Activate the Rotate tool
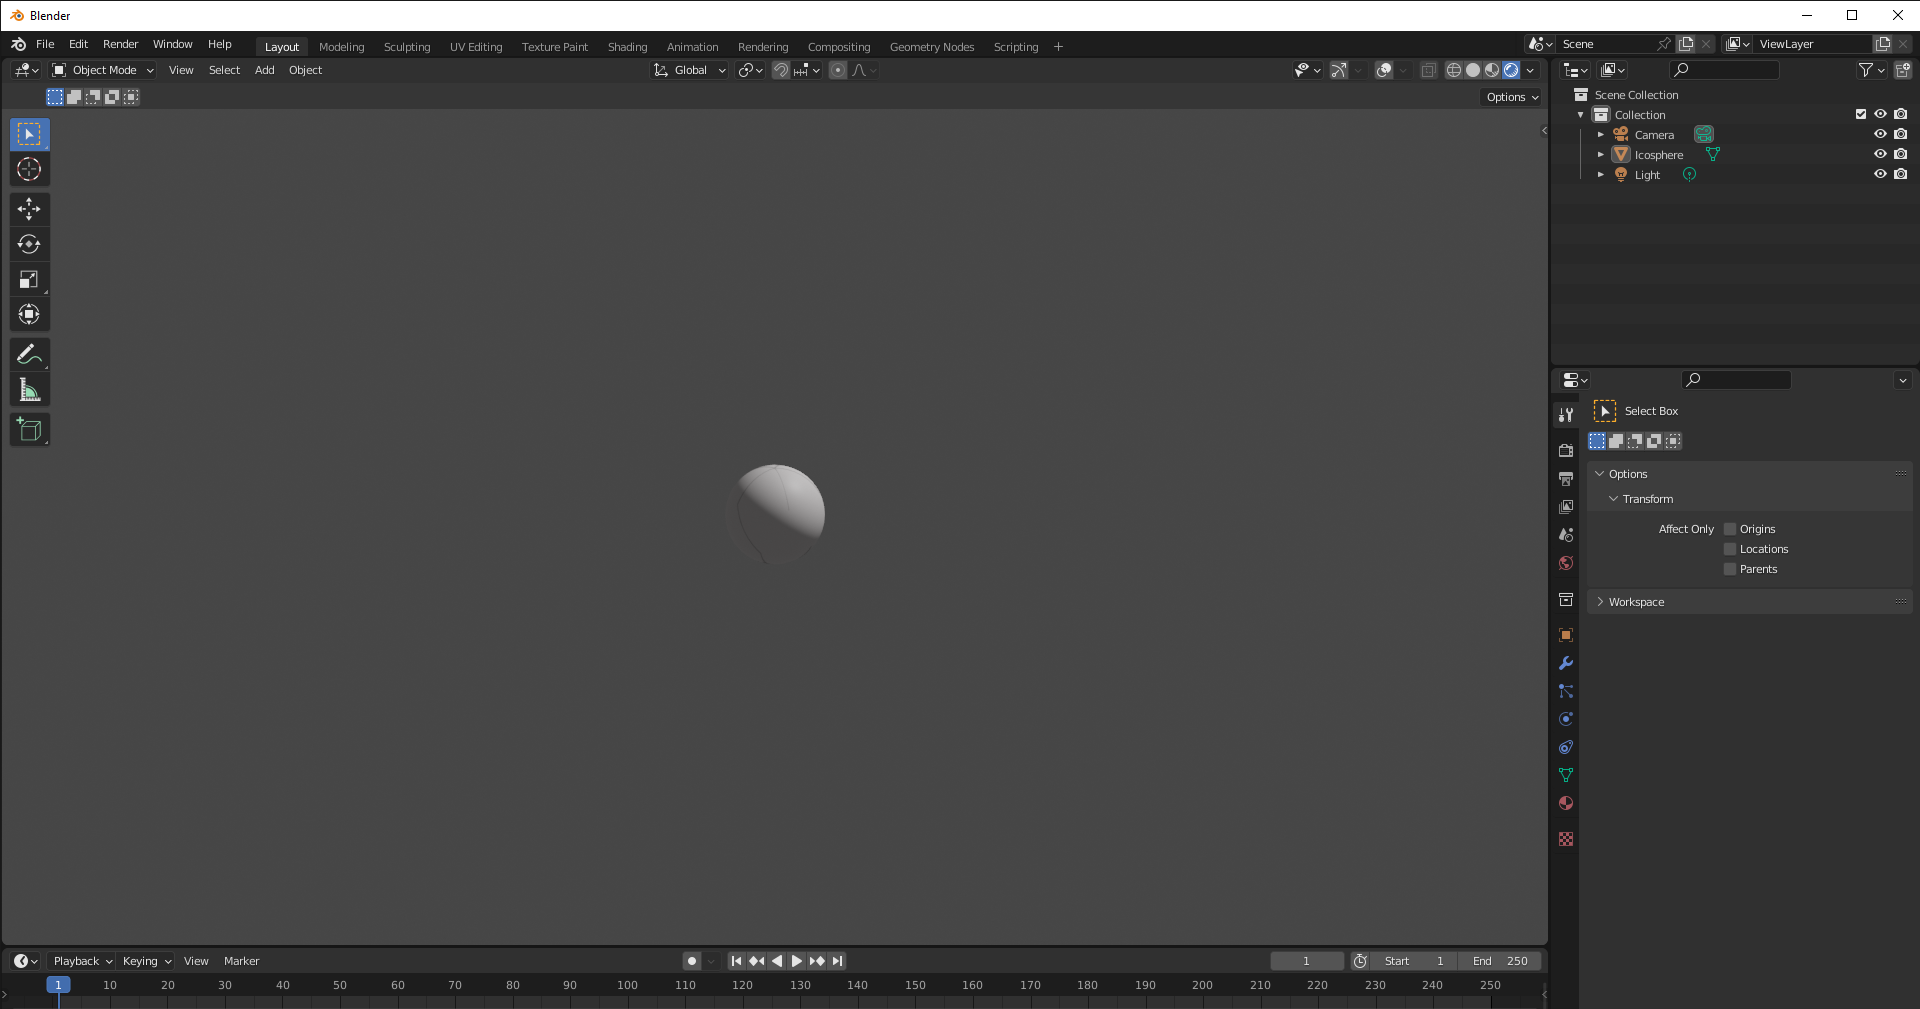The height and width of the screenshot is (1009, 1920). [29, 244]
